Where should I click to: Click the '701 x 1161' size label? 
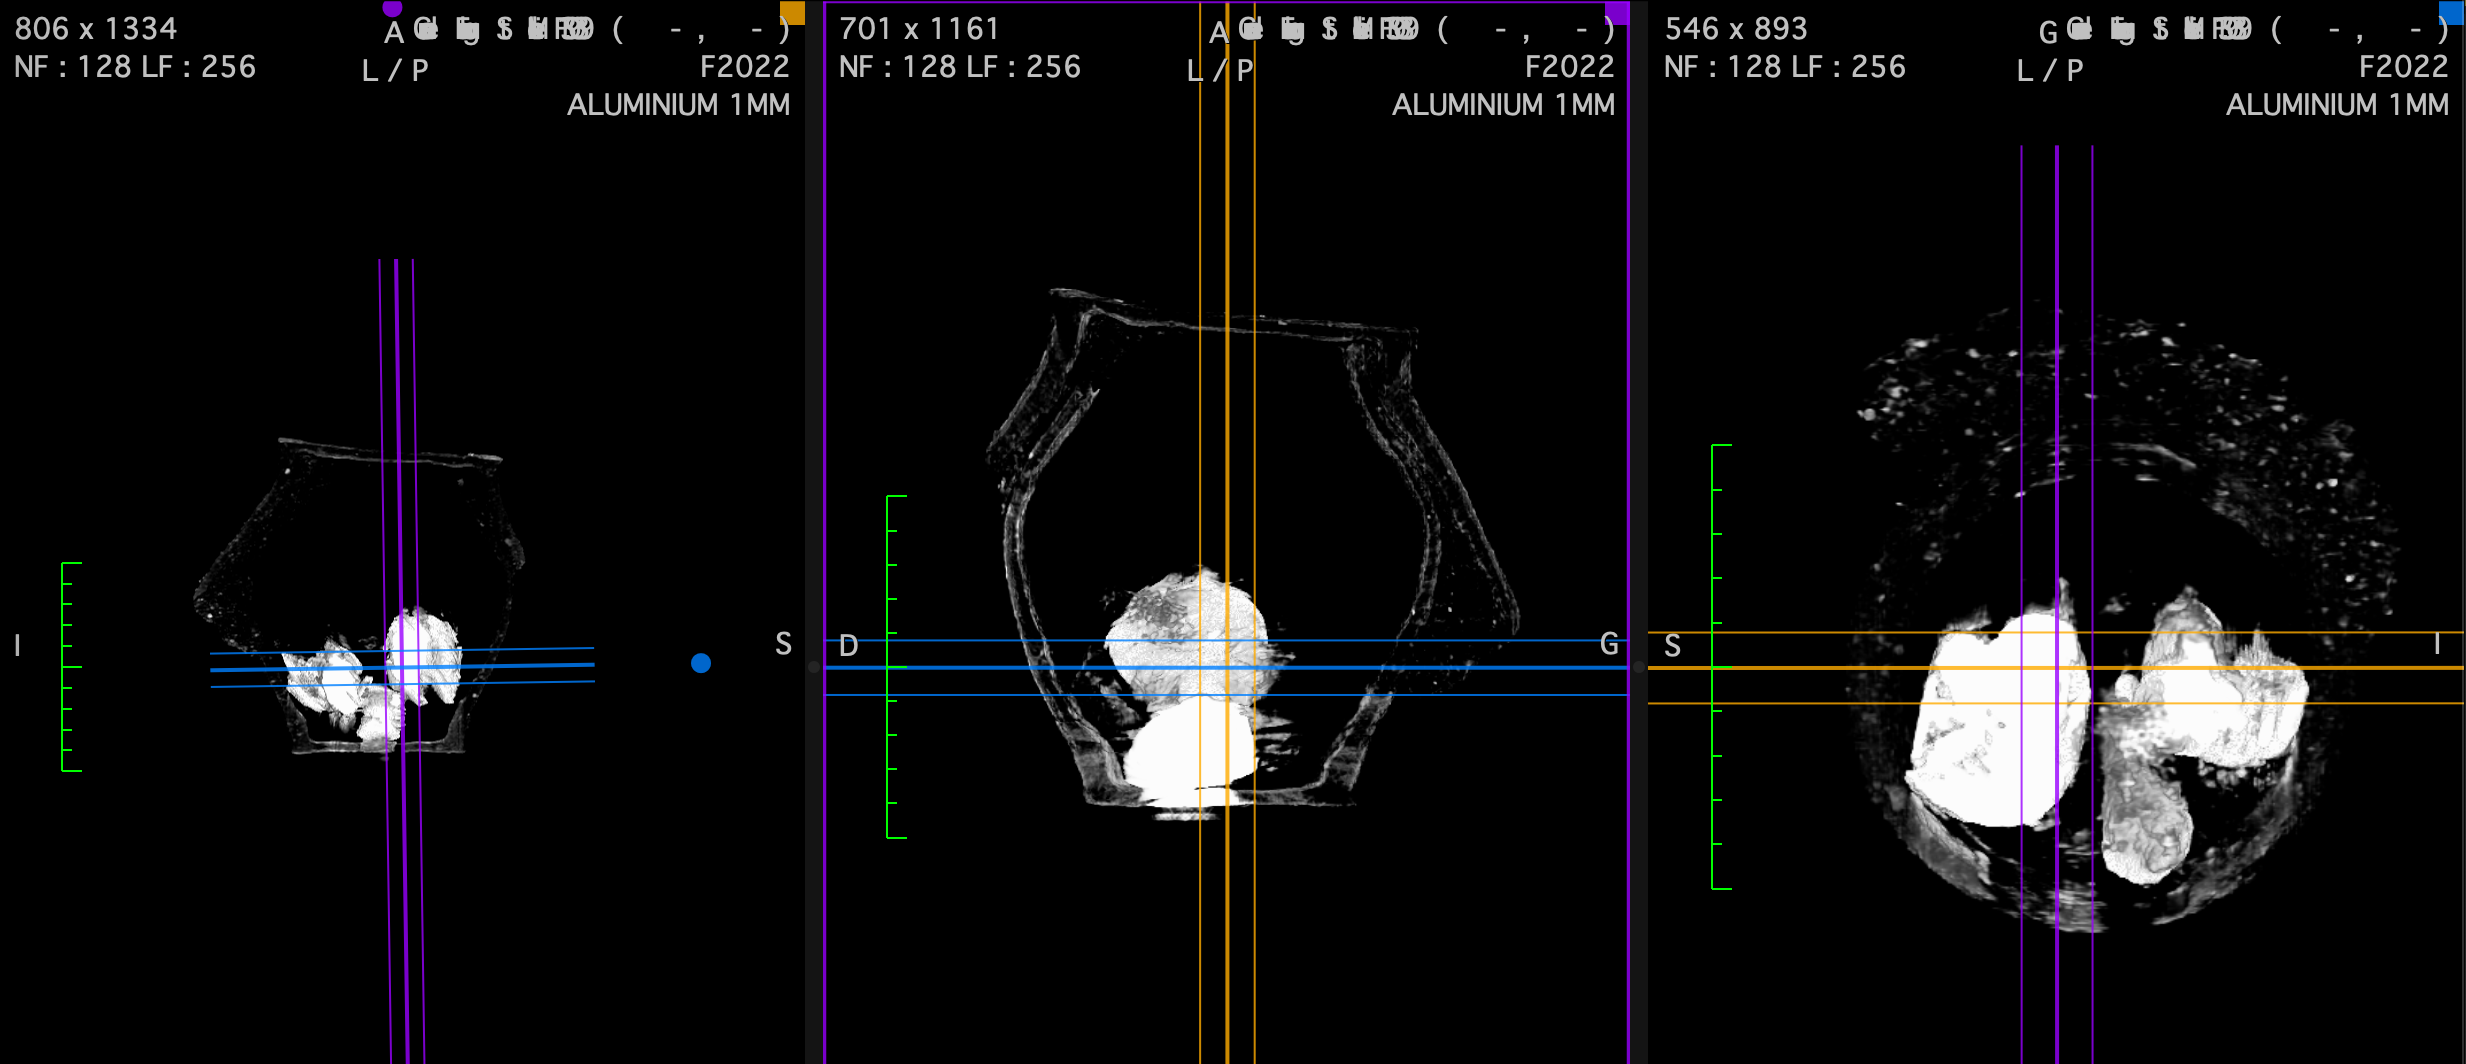pyautogui.click(x=919, y=29)
